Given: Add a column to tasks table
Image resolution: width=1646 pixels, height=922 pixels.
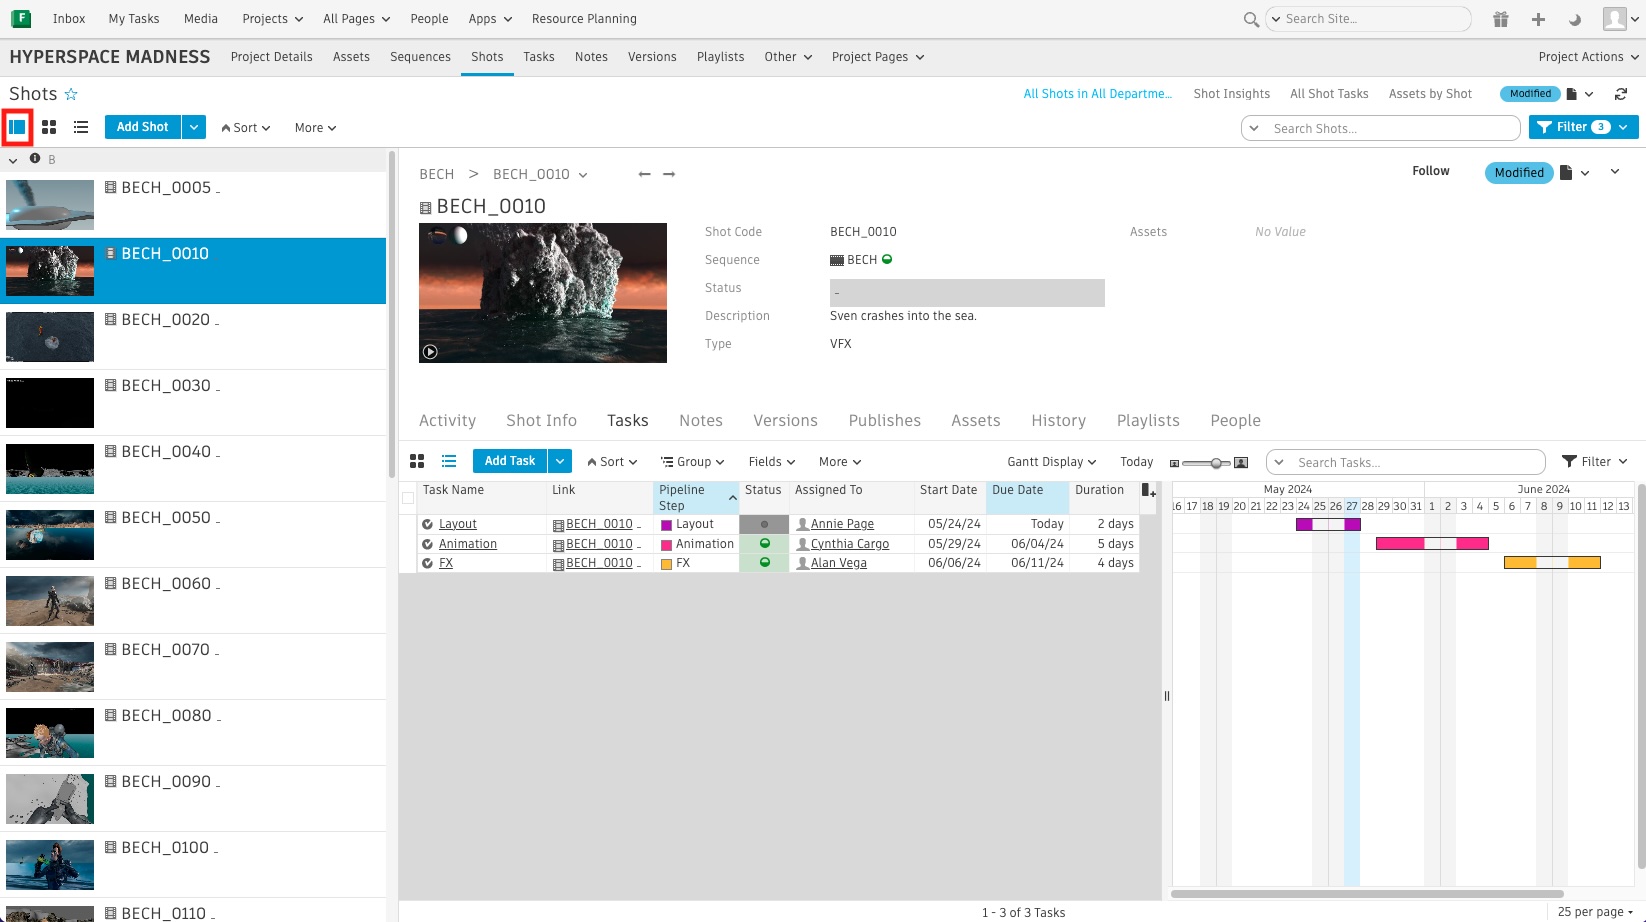Looking at the screenshot, I should click(1148, 491).
